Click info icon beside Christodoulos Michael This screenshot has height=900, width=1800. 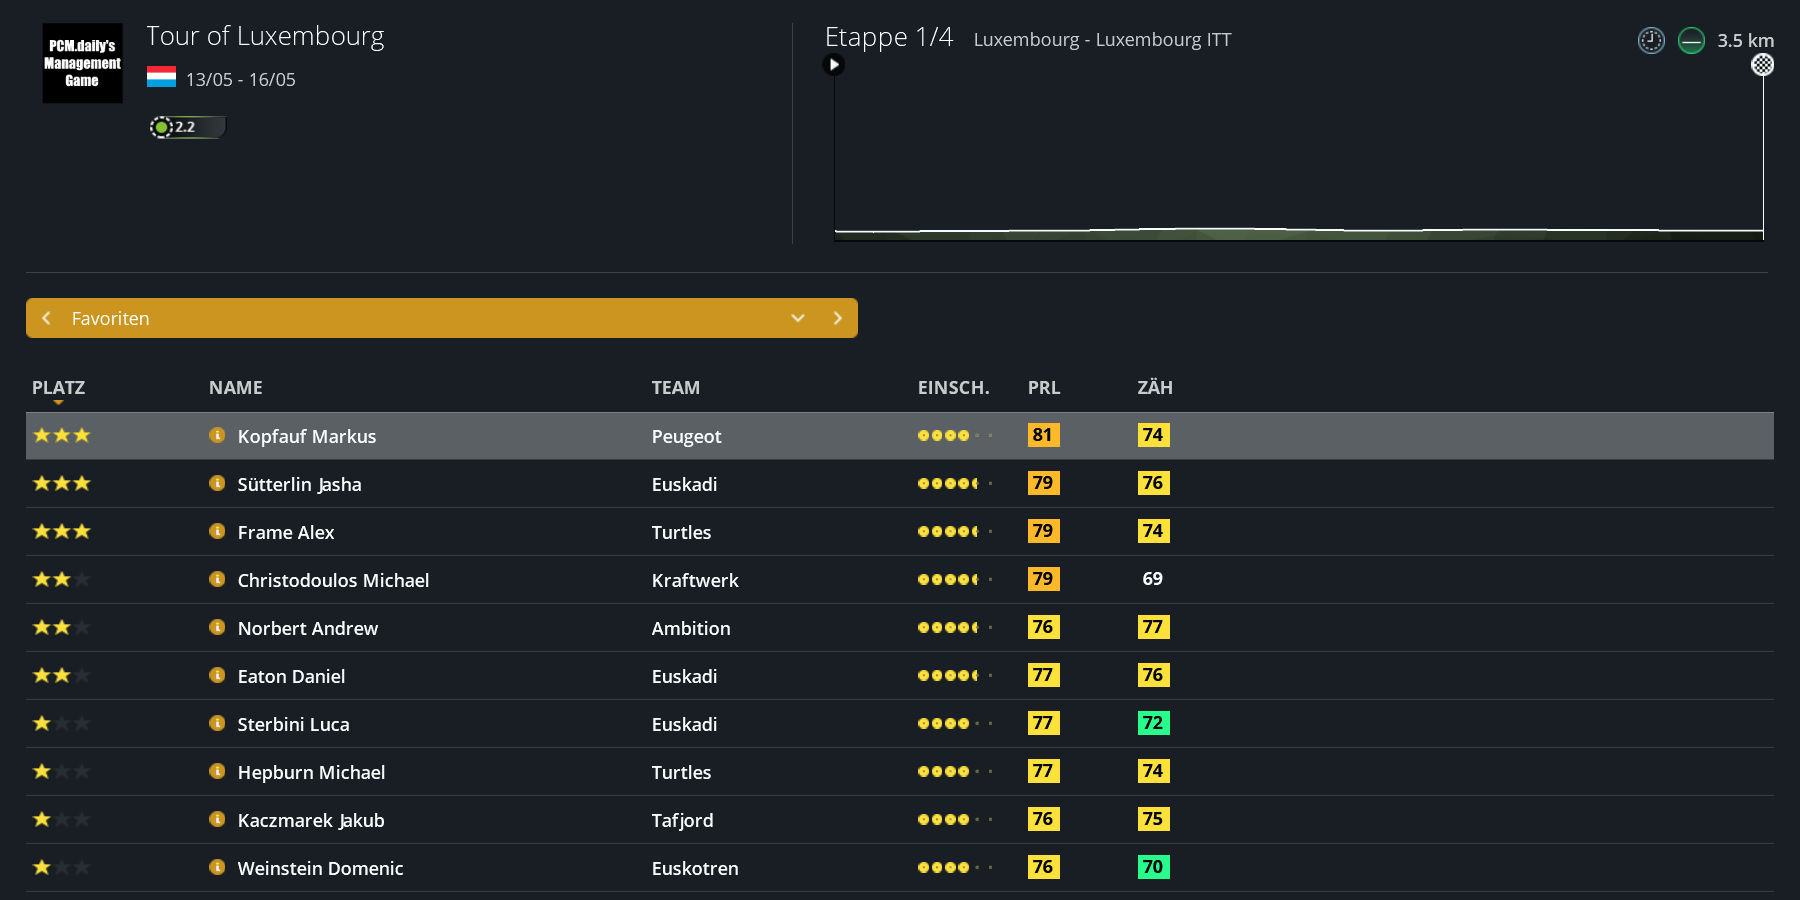(217, 579)
